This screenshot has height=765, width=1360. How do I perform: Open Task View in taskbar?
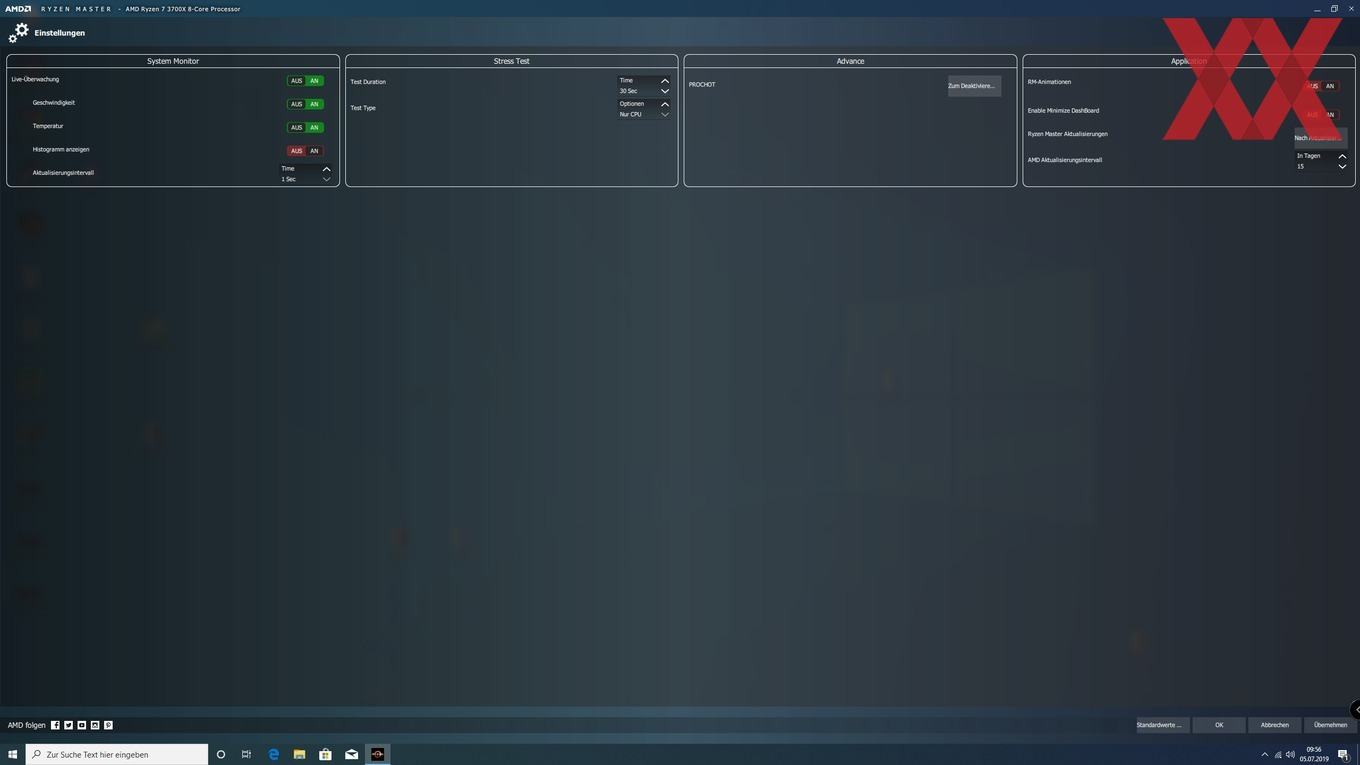(246, 754)
